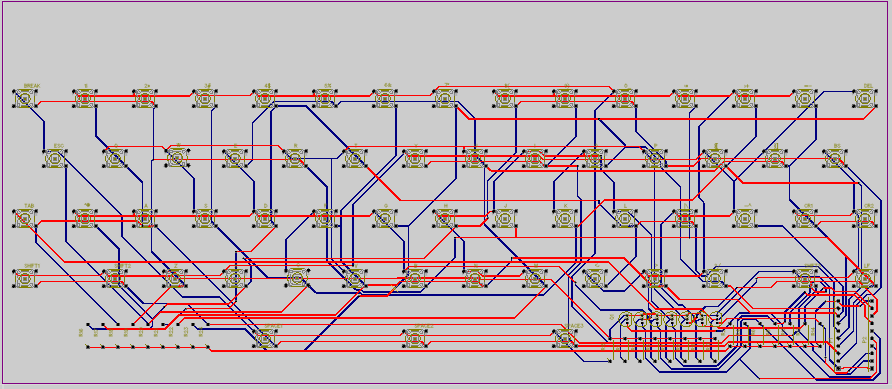Select the 4$ key switch footprint
The width and height of the screenshot is (892, 389).
(x=265, y=99)
